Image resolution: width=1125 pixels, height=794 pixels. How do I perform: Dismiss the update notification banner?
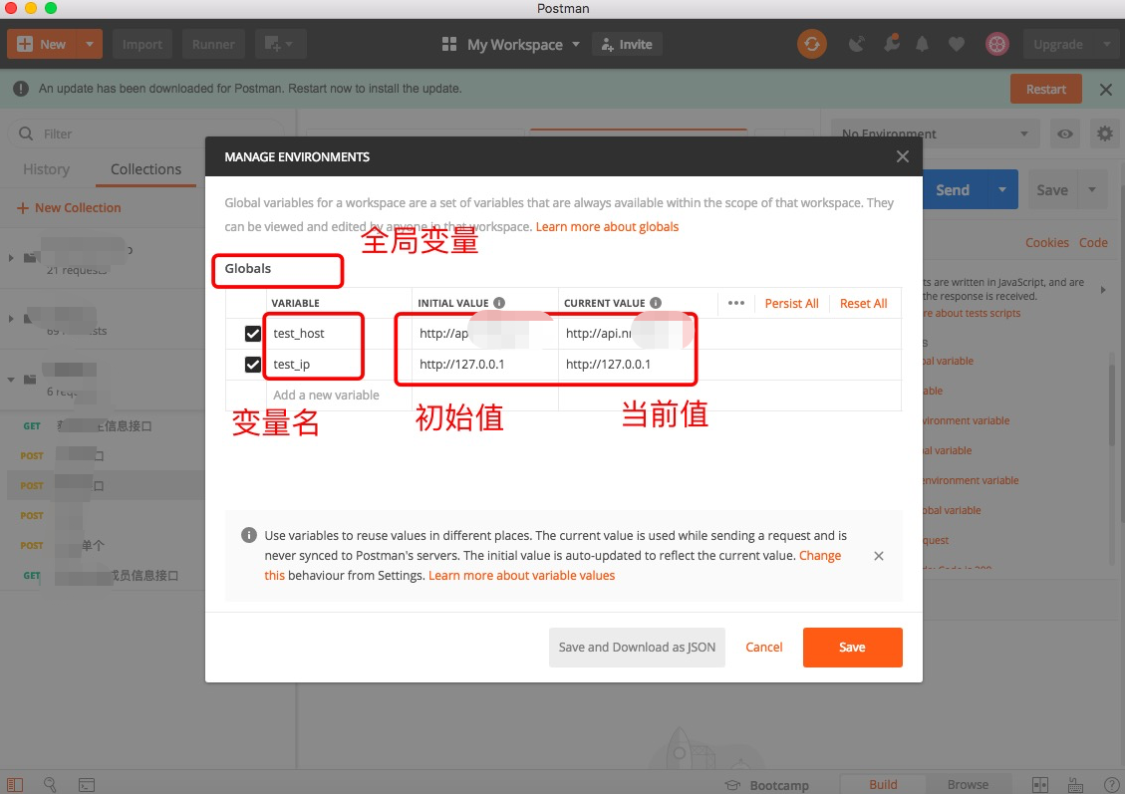pyautogui.click(x=1106, y=90)
